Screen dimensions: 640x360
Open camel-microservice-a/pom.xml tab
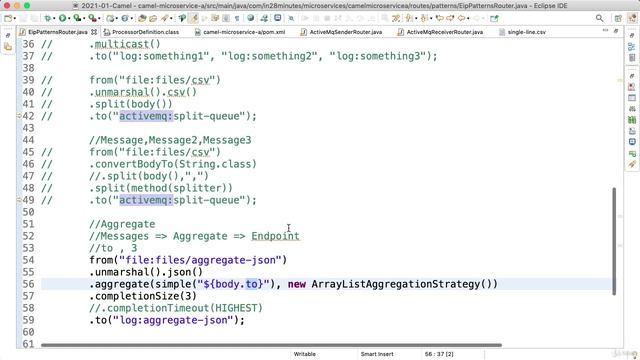[244, 32]
